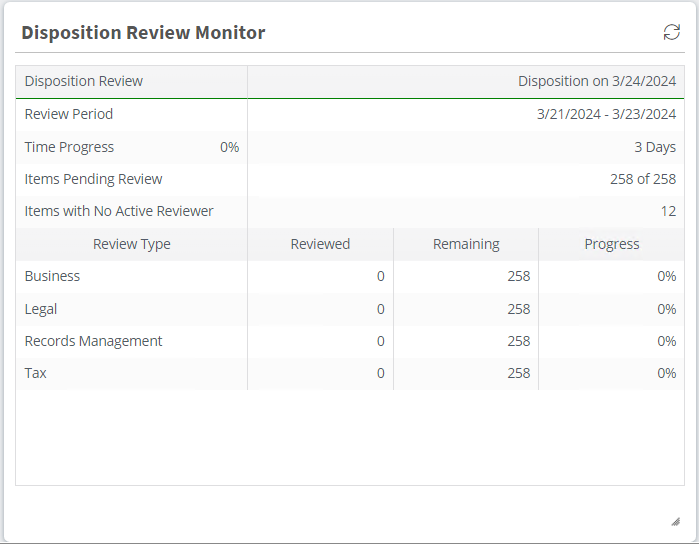This screenshot has width=699, height=544.
Task: Click Legal reviewed count 0
Action: (380, 309)
